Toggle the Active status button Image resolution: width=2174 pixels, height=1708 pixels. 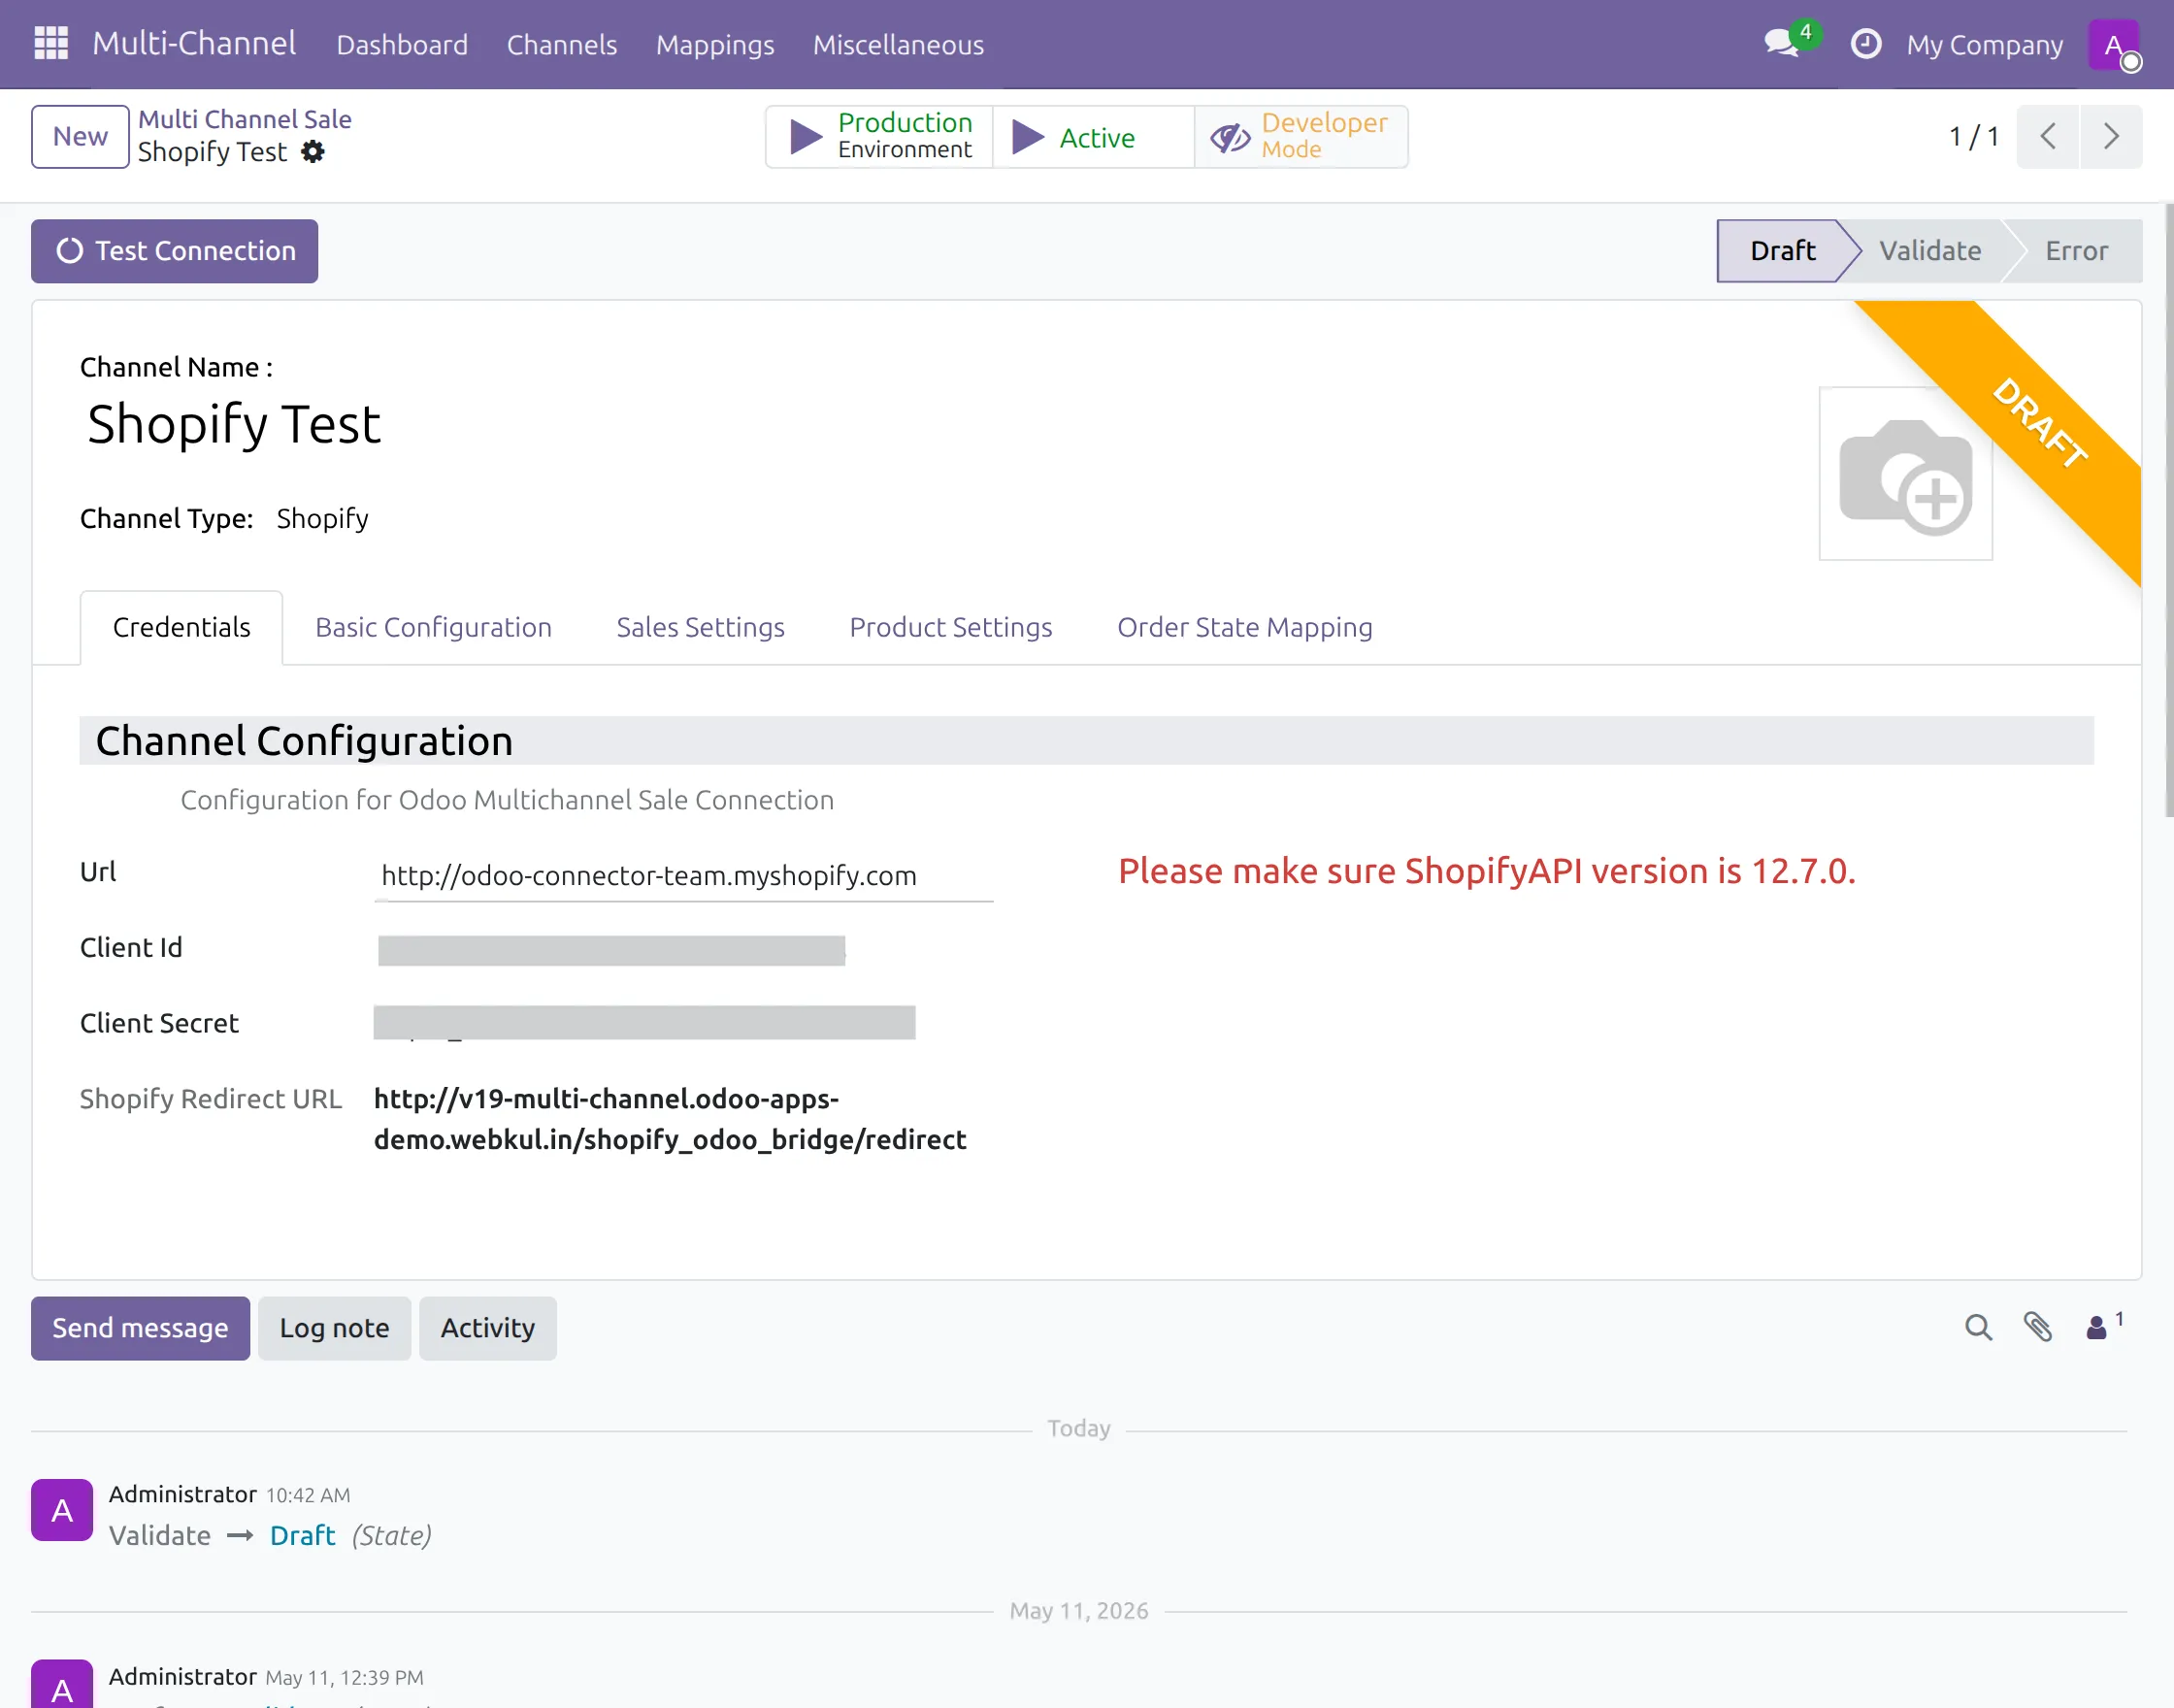coord(1094,137)
